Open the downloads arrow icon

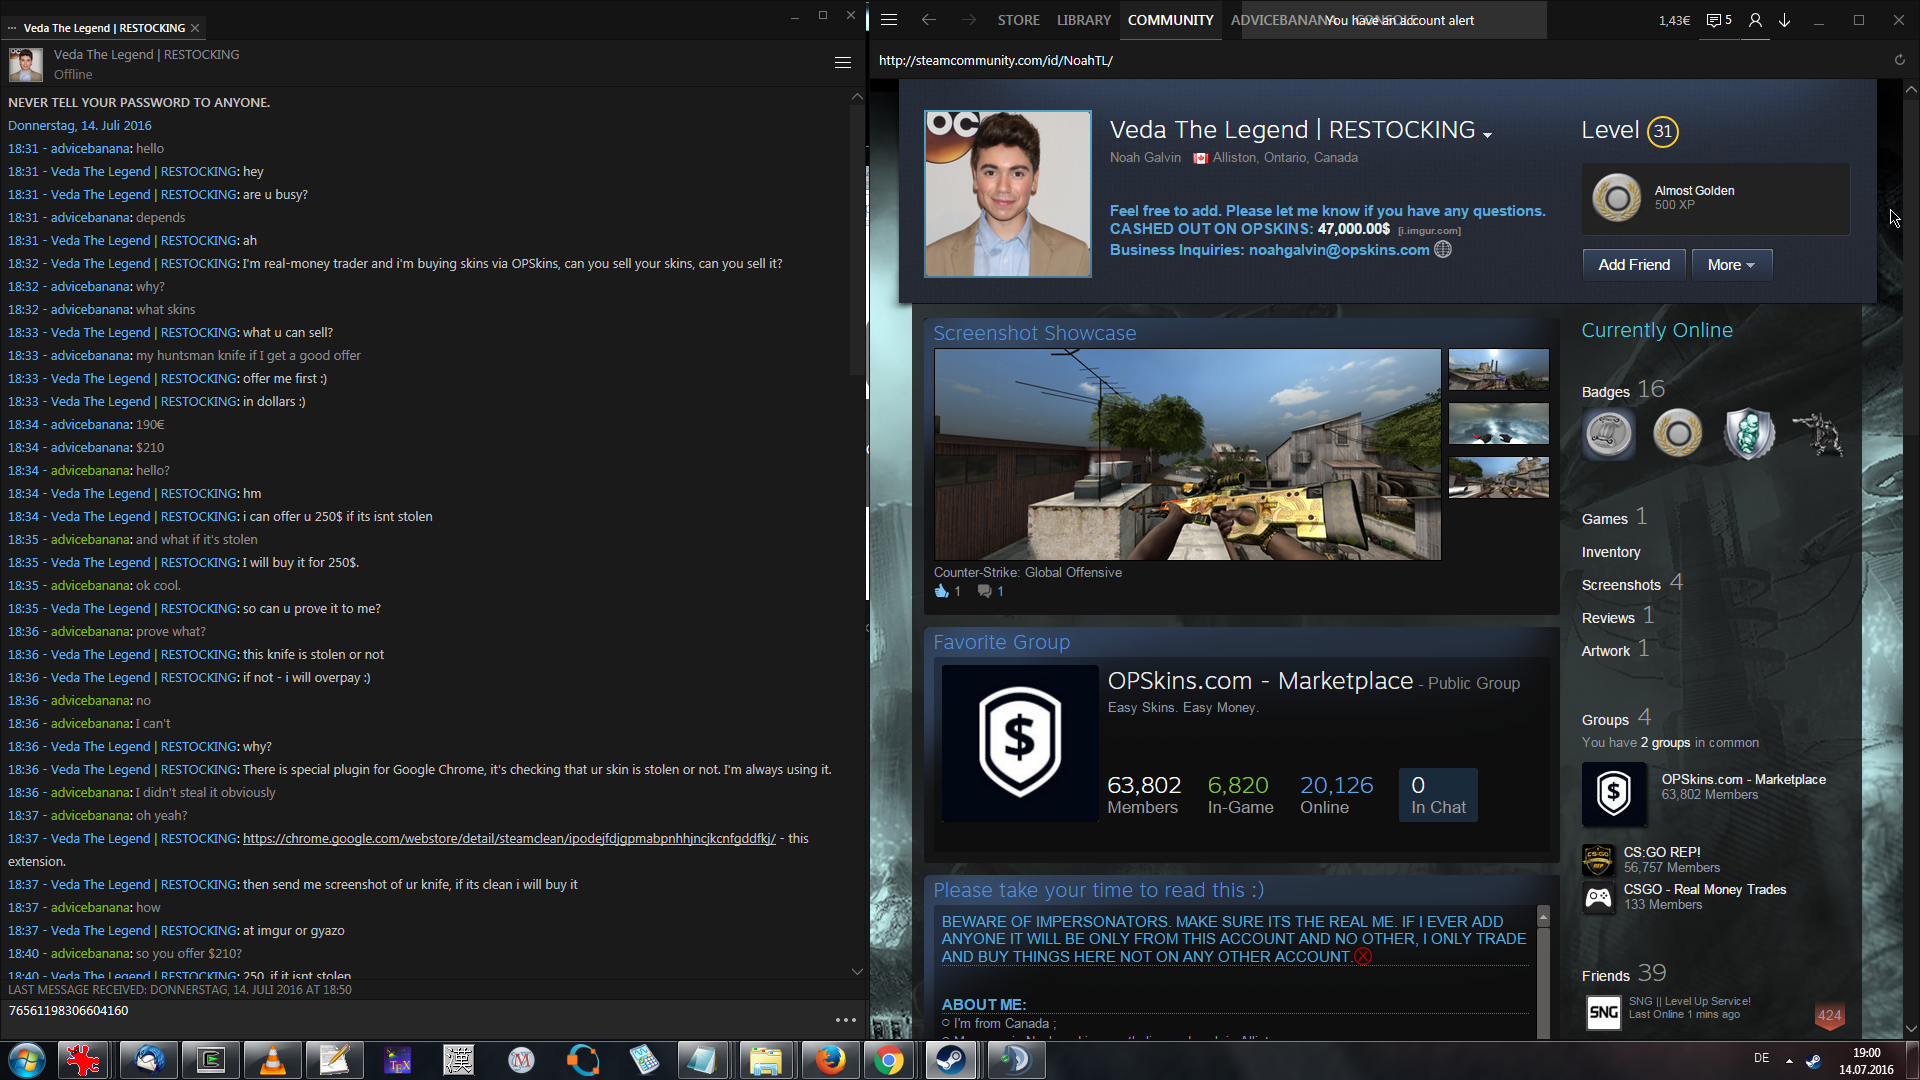click(1785, 20)
